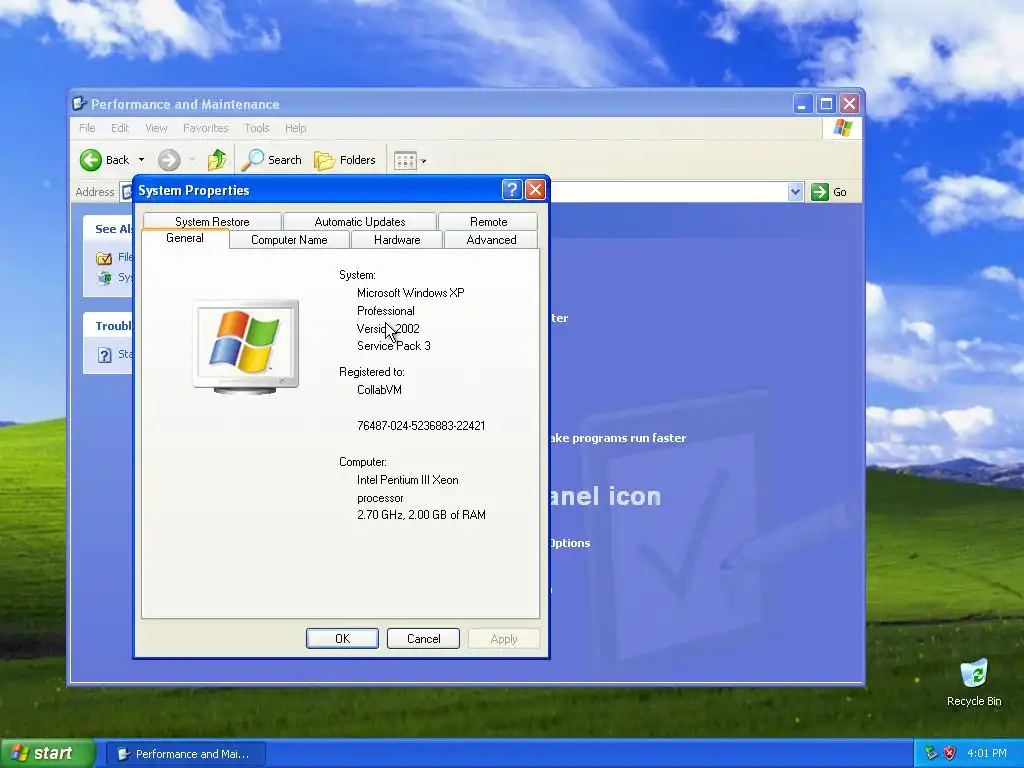Switch to the Computer Name tab

click(289, 240)
